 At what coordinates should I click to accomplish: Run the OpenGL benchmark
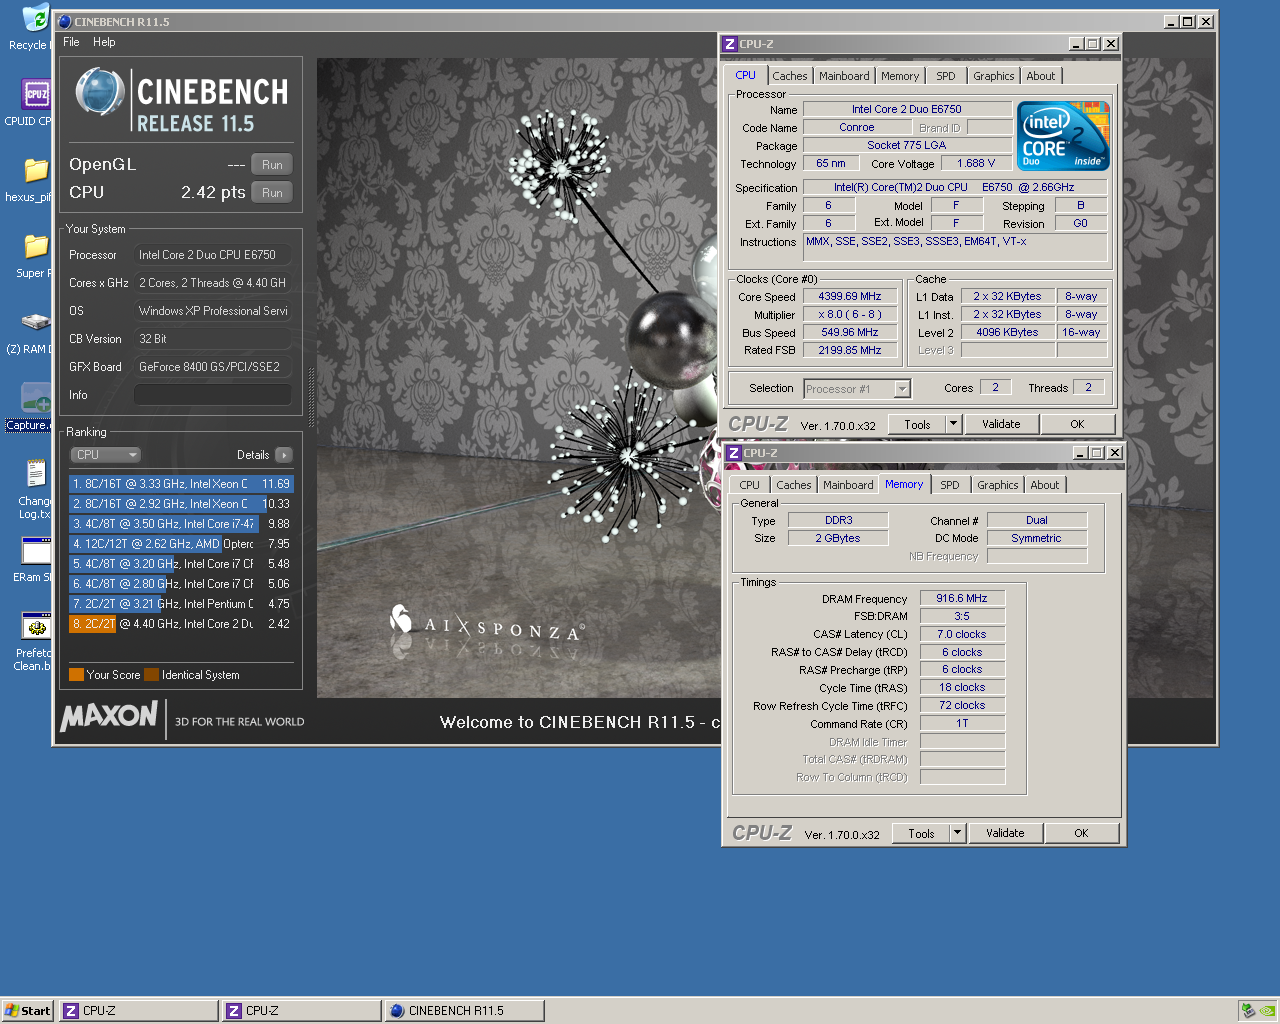pyautogui.click(x=272, y=165)
